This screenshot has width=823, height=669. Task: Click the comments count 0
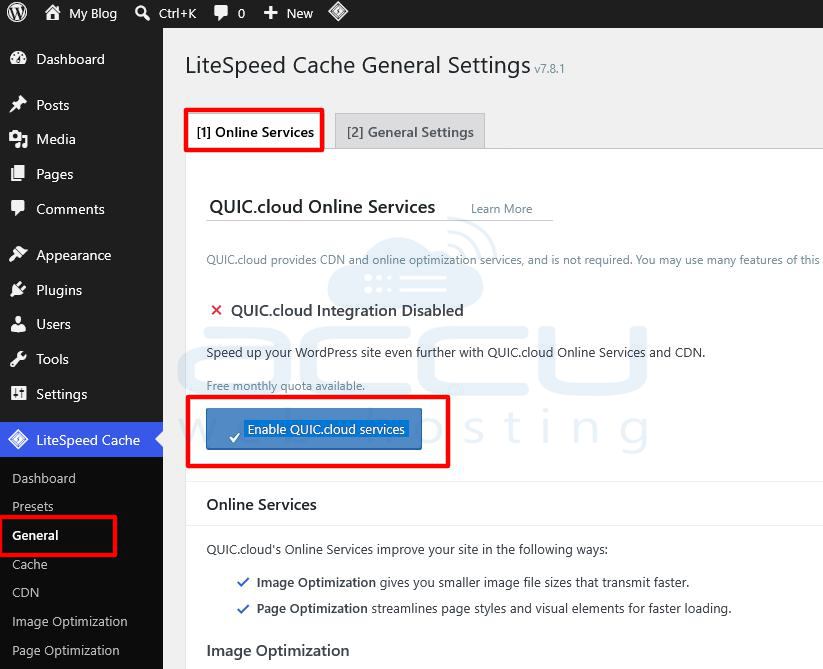(241, 14)
